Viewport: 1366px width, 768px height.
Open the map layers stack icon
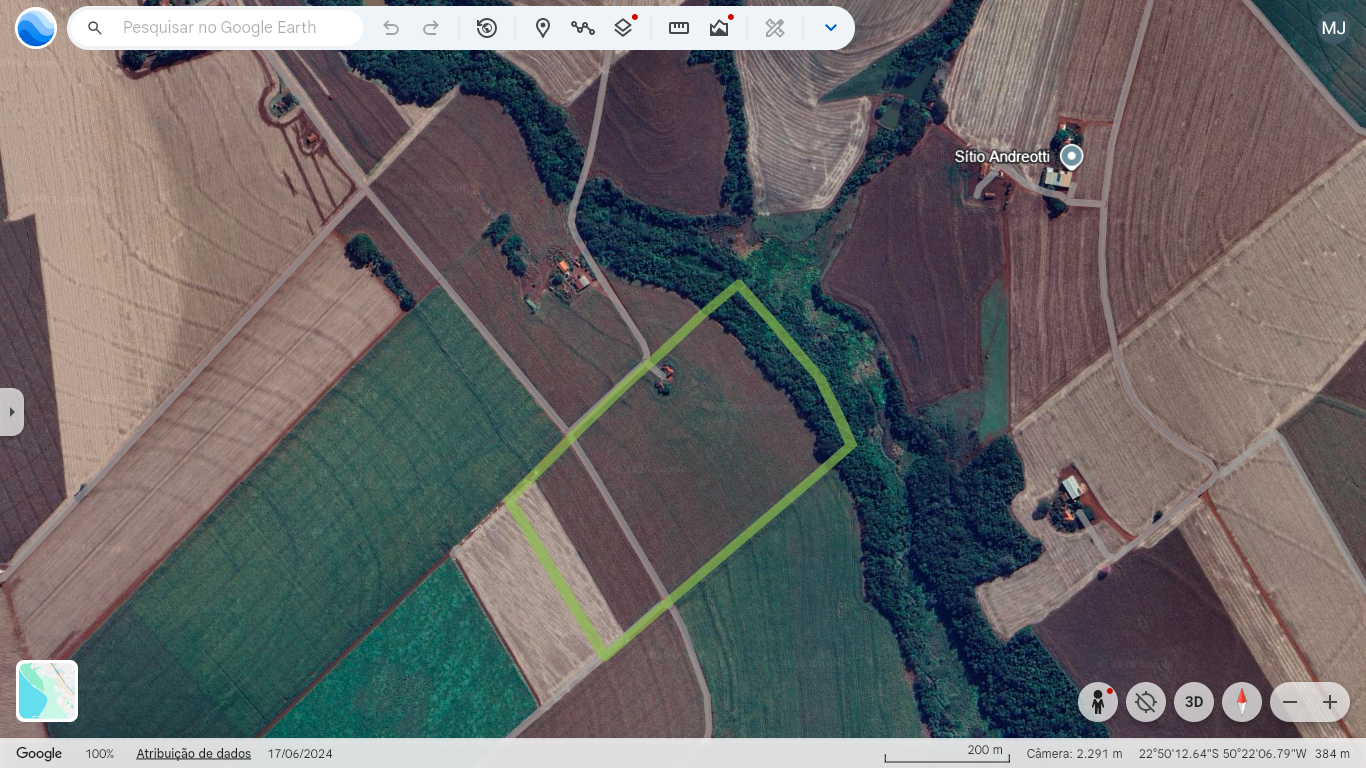(x=623, y=28)
